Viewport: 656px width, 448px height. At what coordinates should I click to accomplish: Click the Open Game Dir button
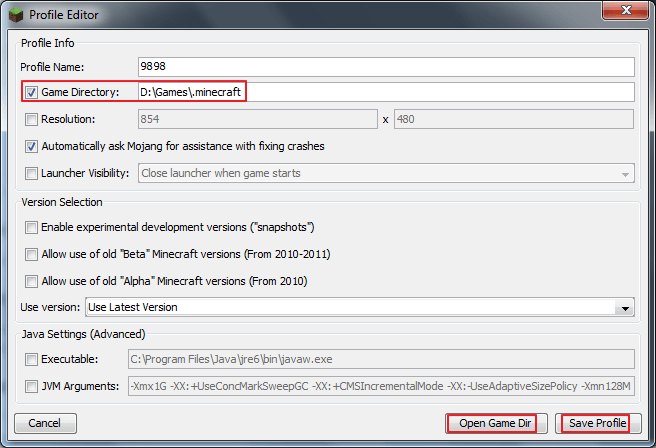[497, 423]
